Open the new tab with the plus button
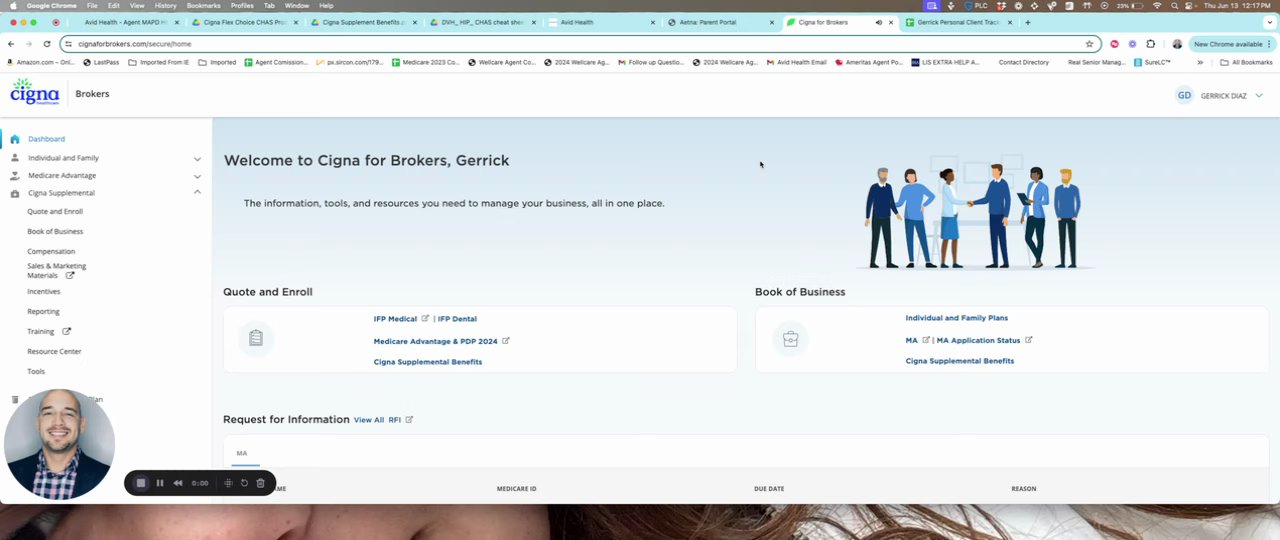1280x540 pixels. click(1027, 22)
